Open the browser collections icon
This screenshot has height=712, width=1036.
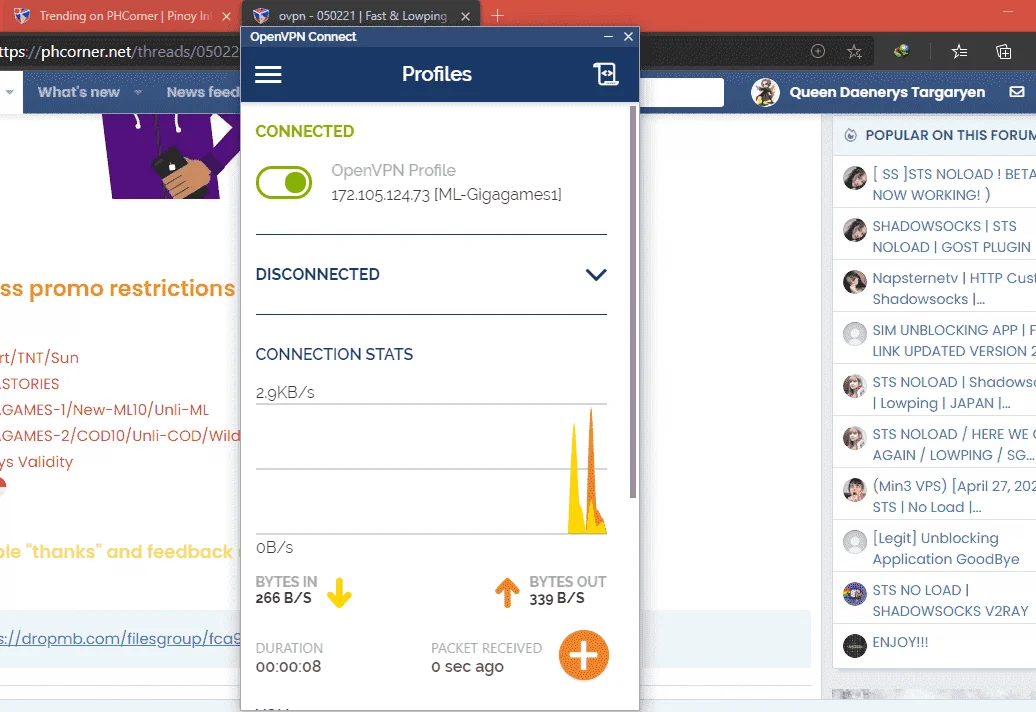tap(1004, 52)
